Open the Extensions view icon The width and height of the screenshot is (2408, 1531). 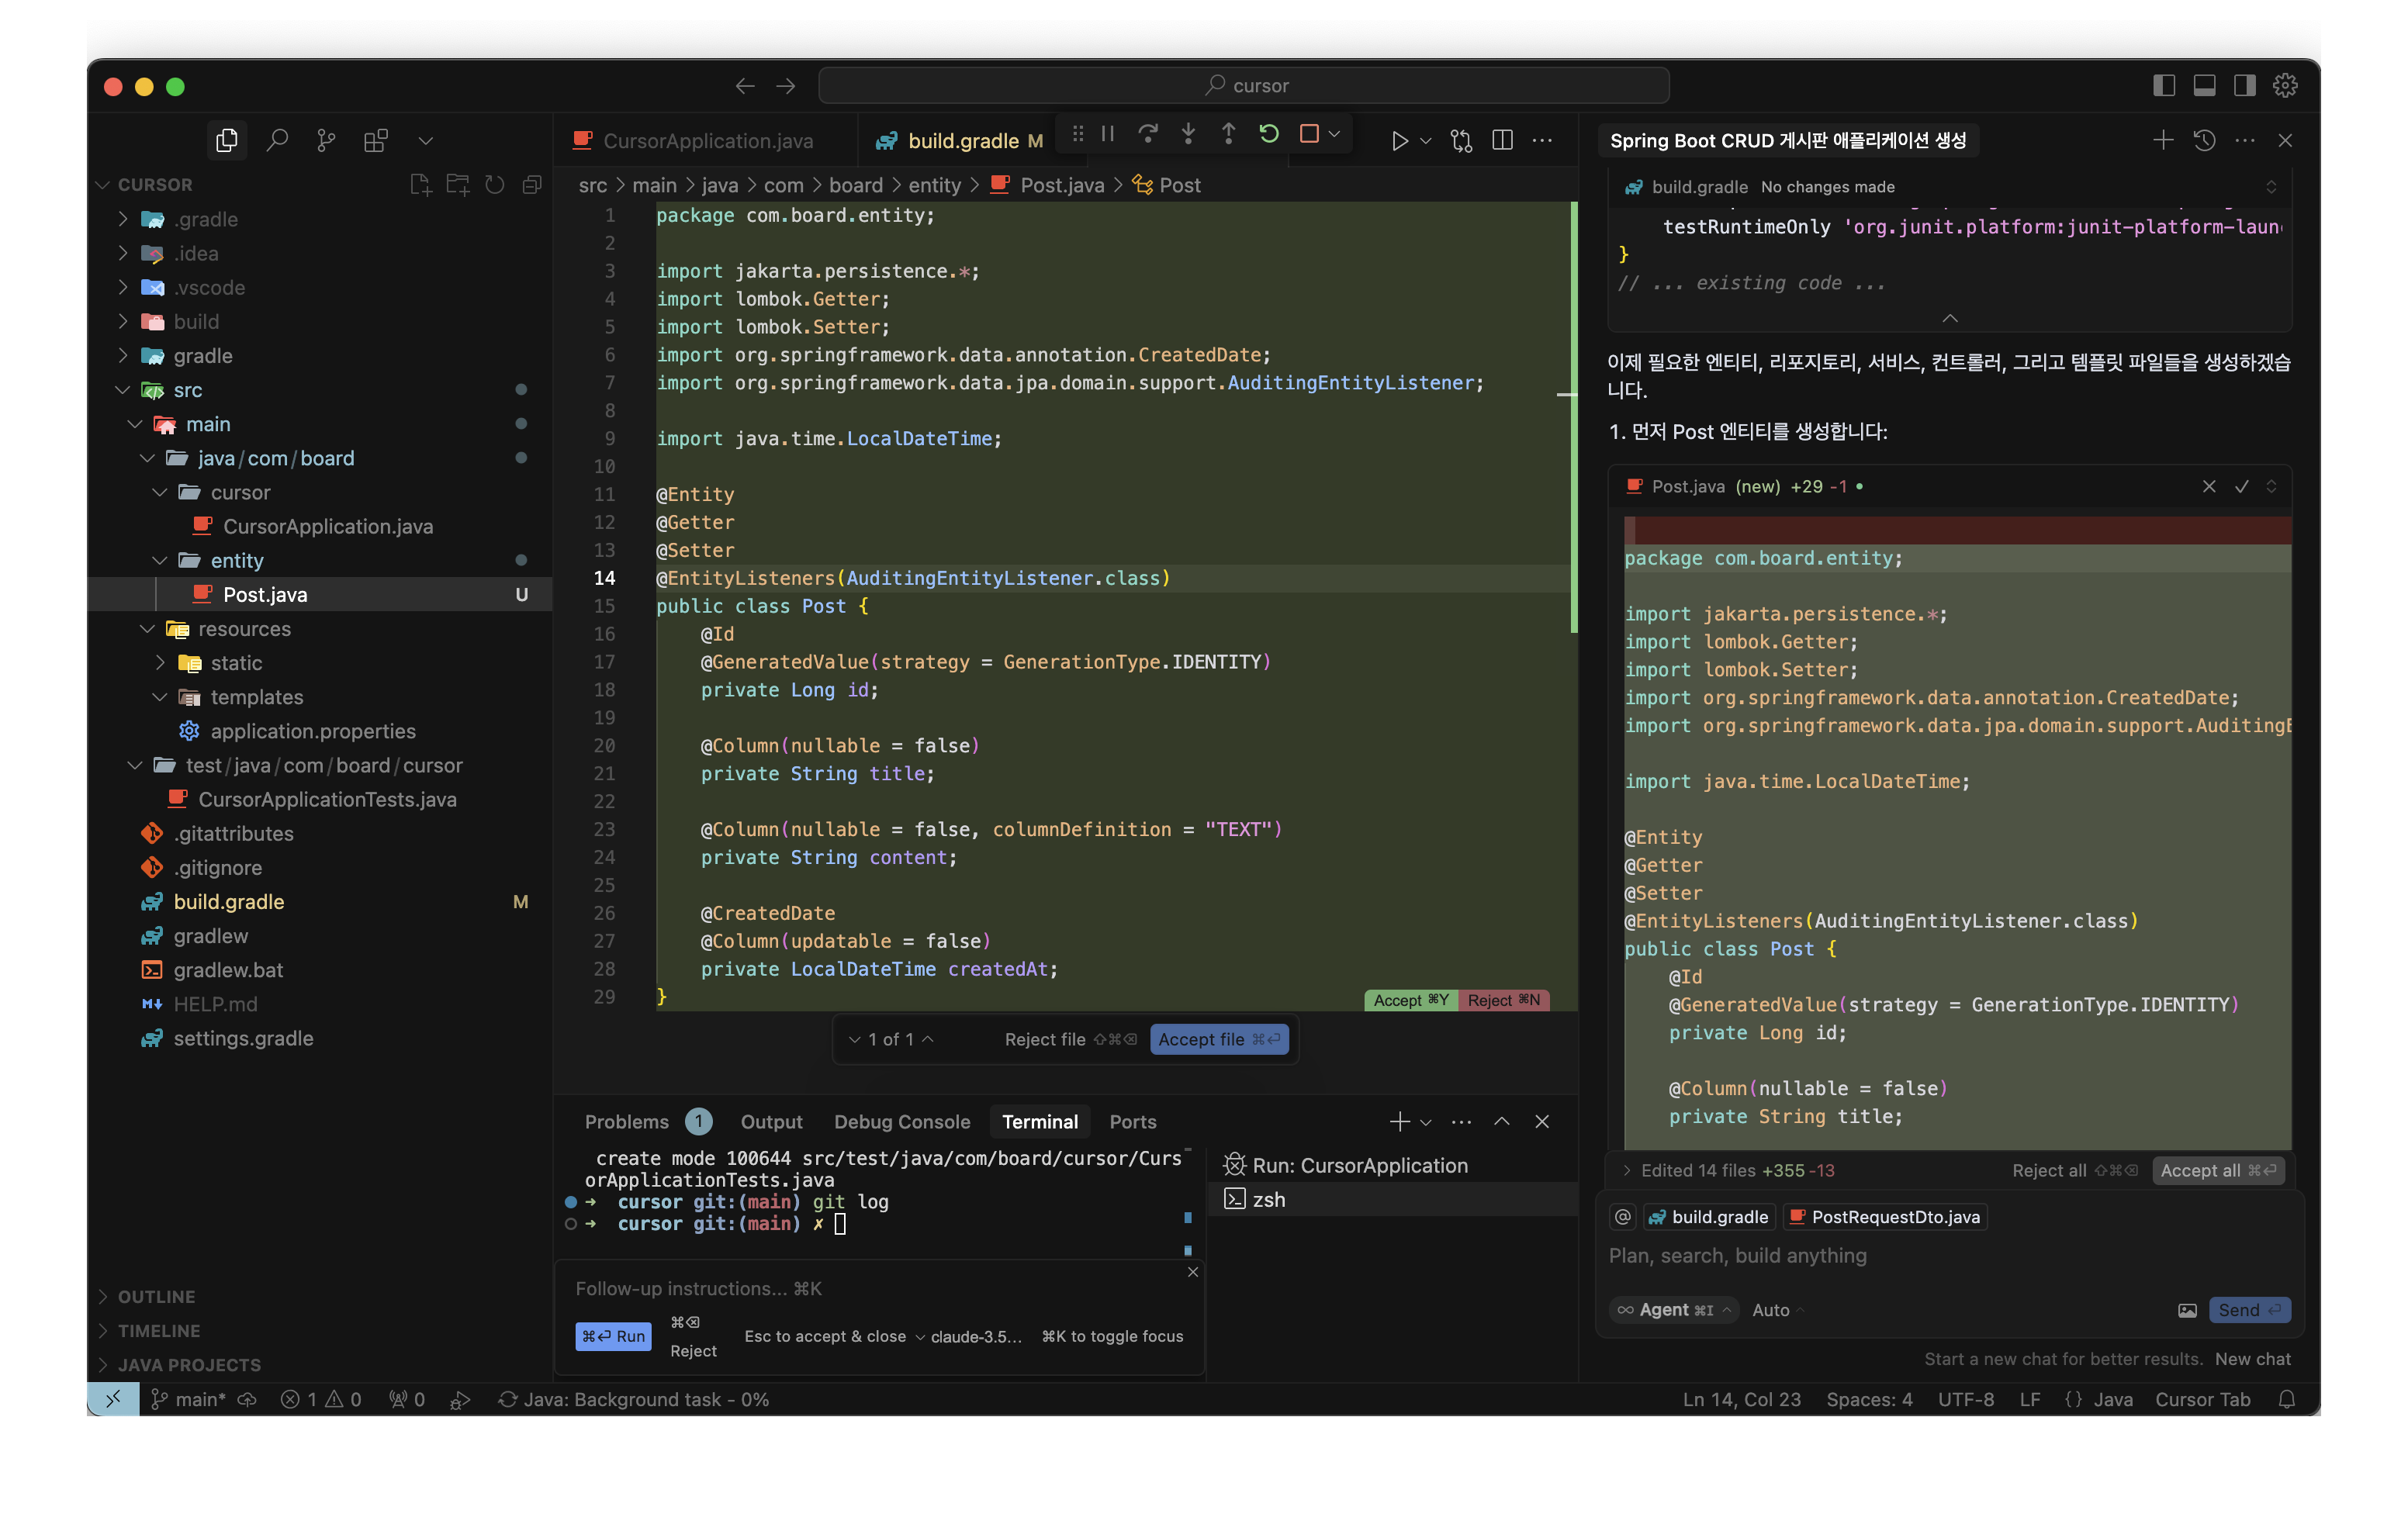pyautogui.click(x=376, y=140)
